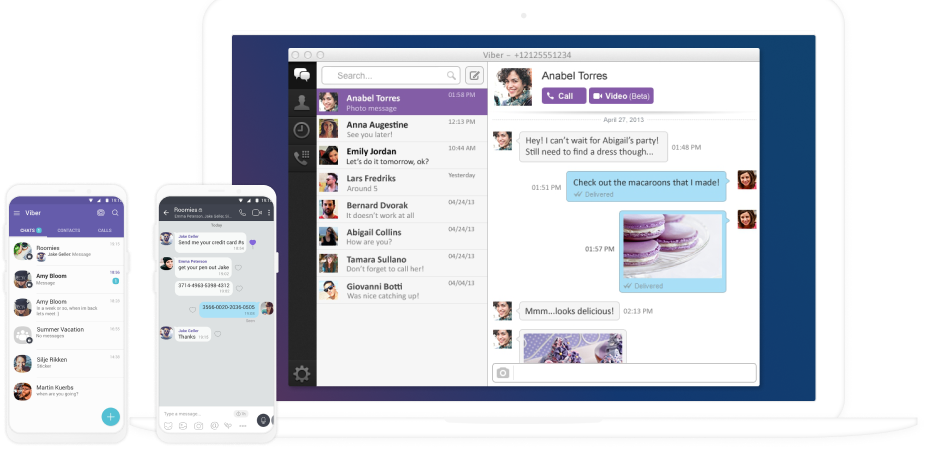
Task: Switch to the Contacts tab on phone
Action: click(69, 230)
